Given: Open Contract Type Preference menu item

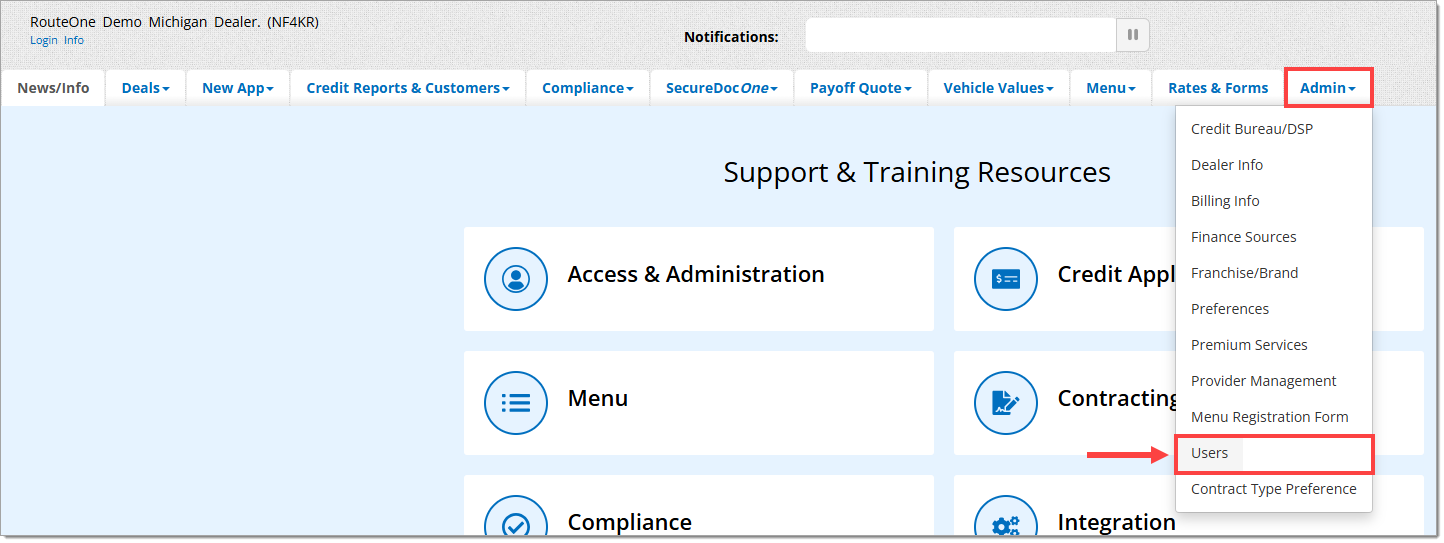Looking at the screenshot, I should 1273,489.
